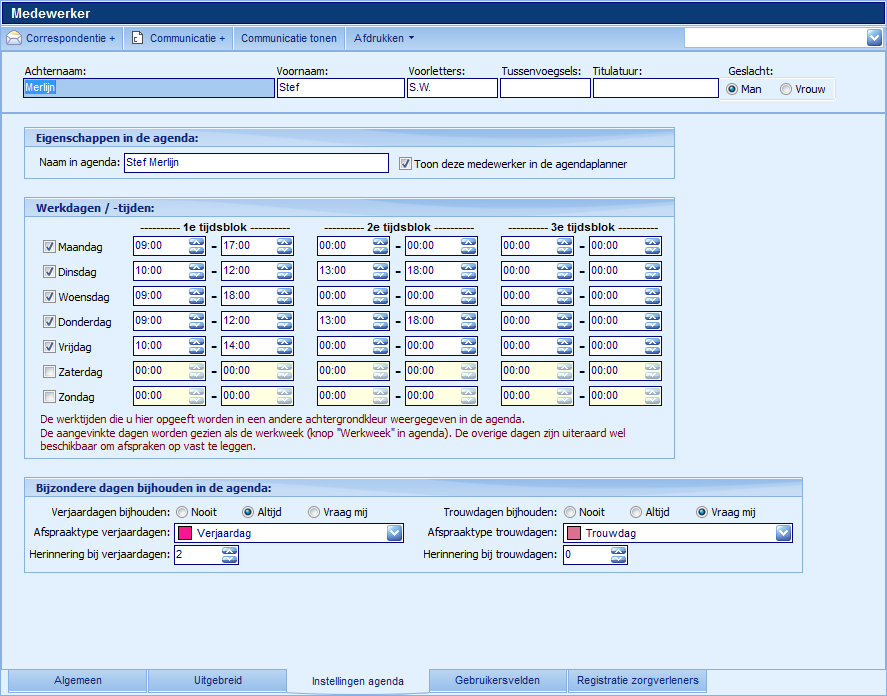Set Trouwdagen bijhouden to Nooit
The width and height of the screenshot is (887, 696).
tap(570, 512)
